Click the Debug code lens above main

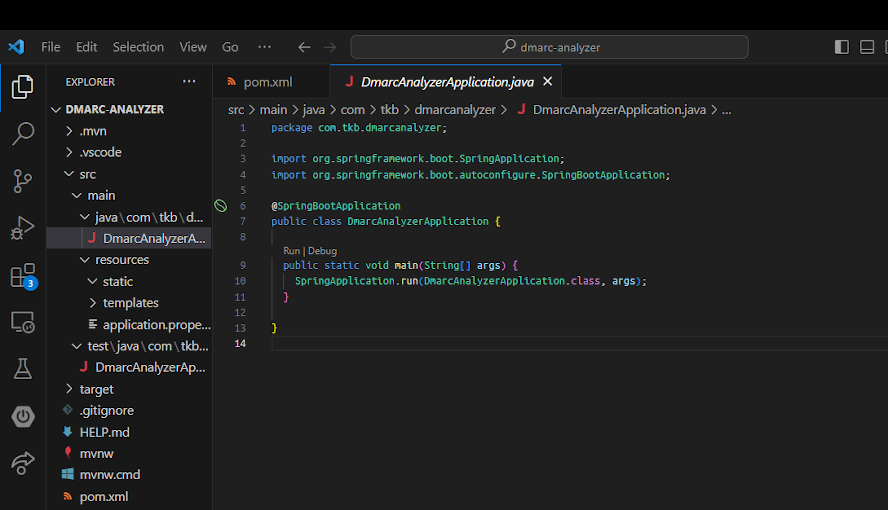pyautogui.click(x=322, y=251)
